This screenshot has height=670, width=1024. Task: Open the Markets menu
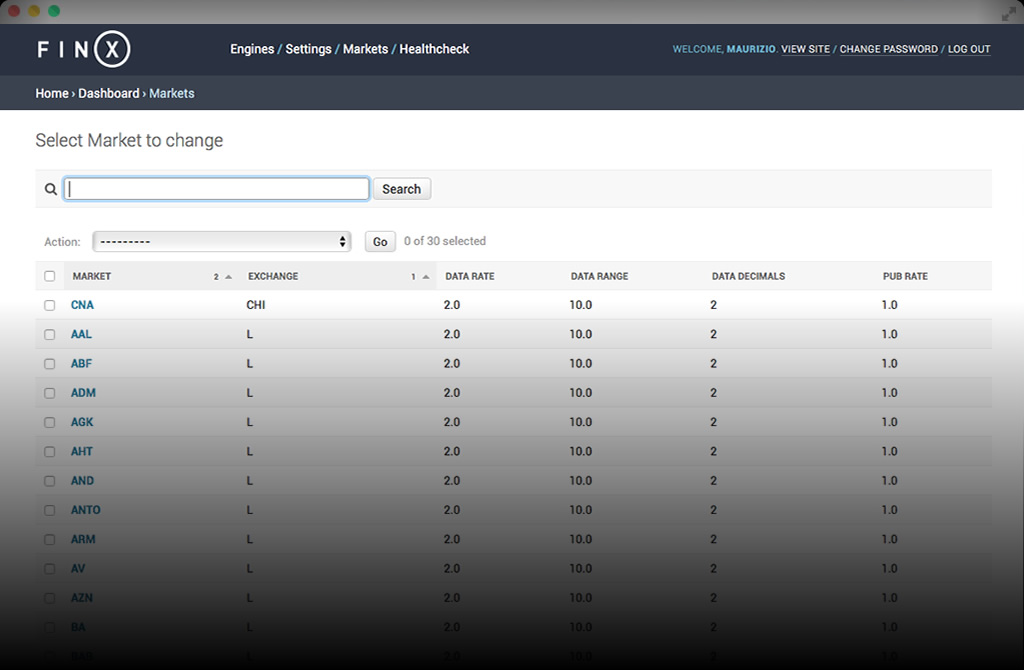365,49
